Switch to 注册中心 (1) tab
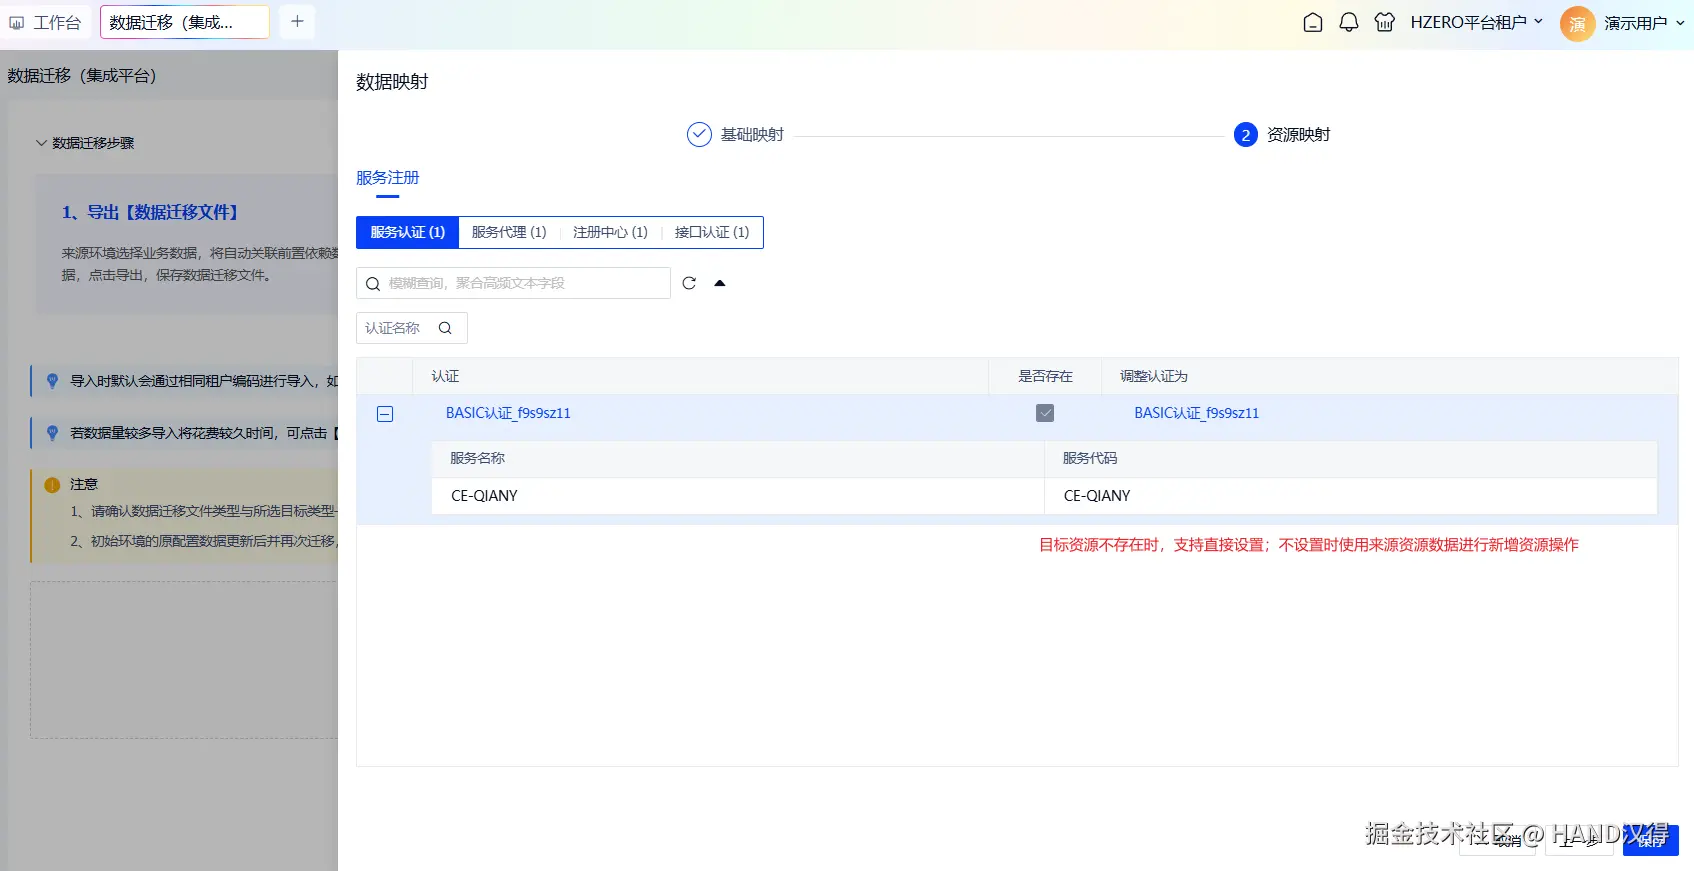Screen dimensions: 1694x871 coord(610,232)
